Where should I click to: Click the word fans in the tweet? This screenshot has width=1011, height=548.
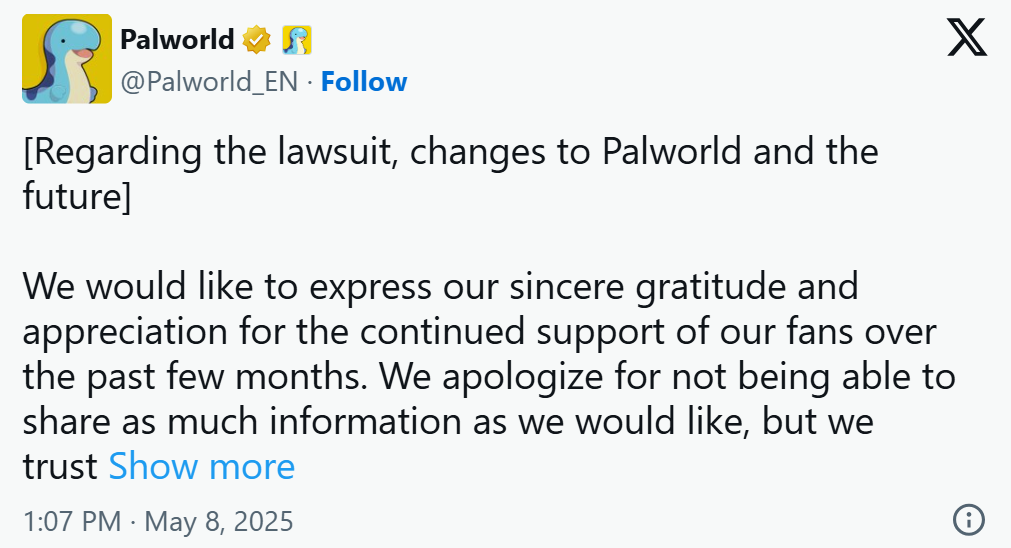[820, 331]
